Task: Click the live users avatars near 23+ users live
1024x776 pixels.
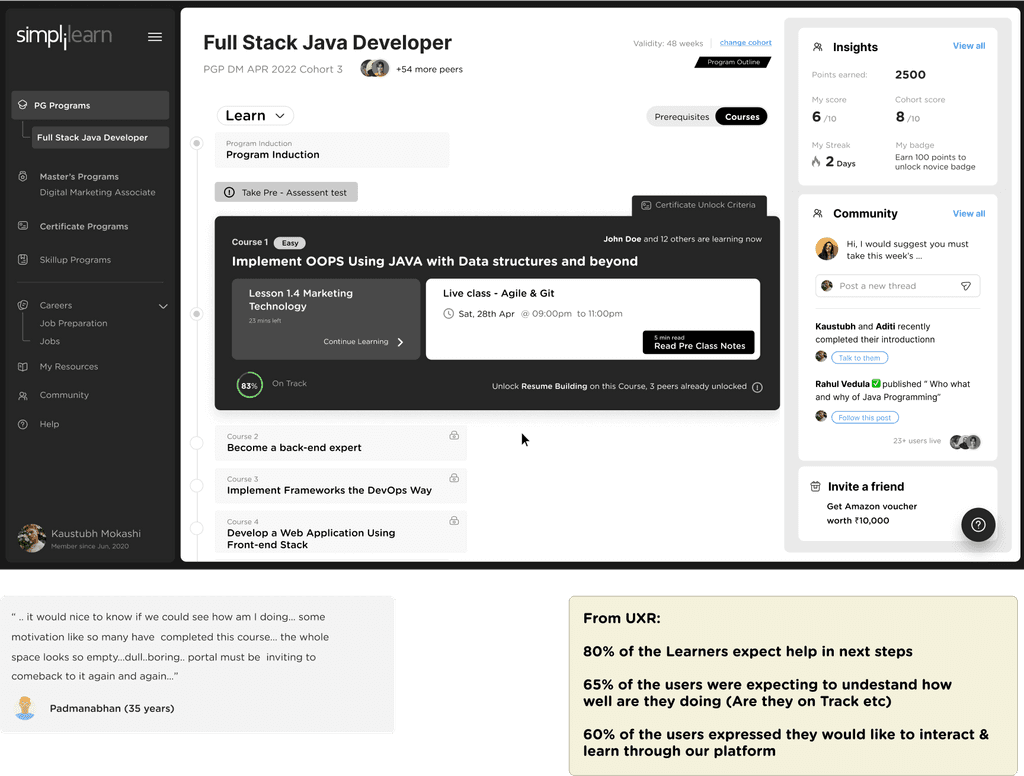Action: [x=965, y=442]
